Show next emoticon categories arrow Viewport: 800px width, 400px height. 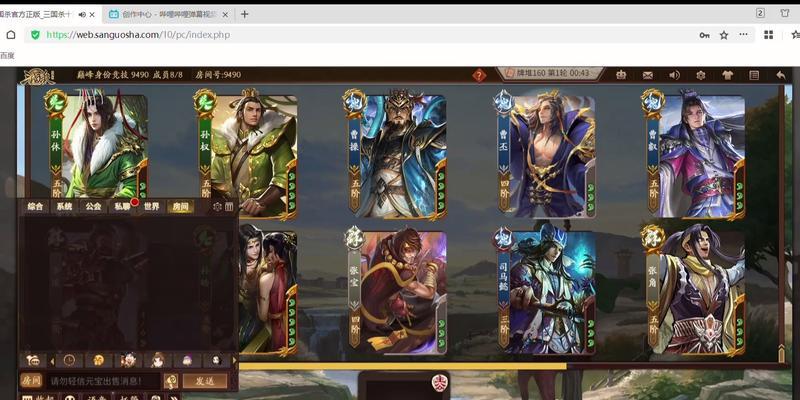(x=235, y=361)
